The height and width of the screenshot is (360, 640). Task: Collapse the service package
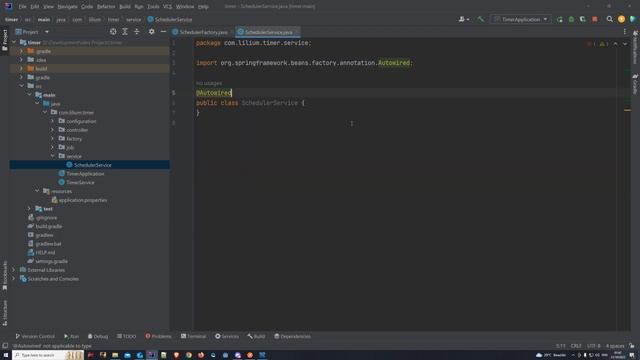(x=53, y=156)
